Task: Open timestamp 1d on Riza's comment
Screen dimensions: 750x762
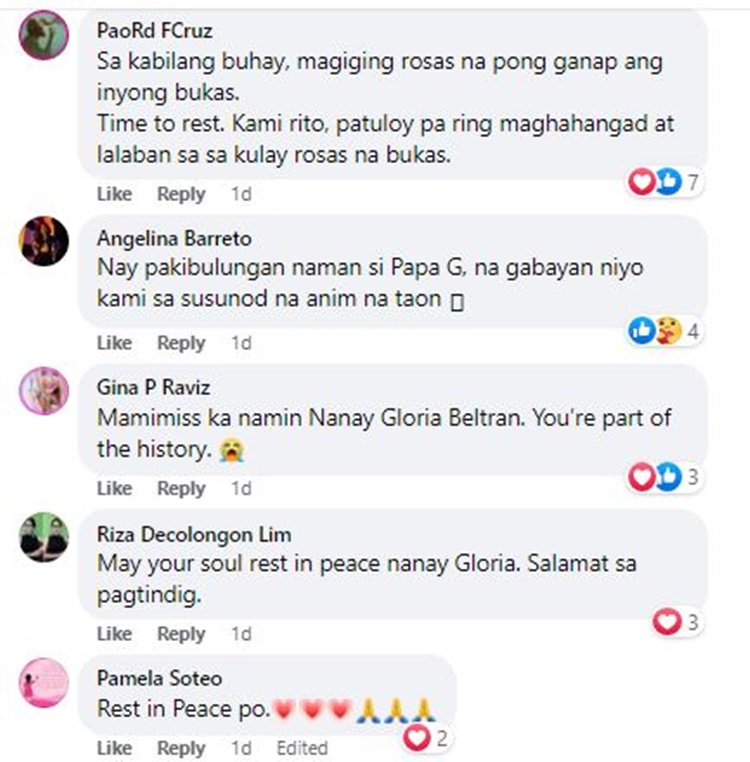Action: pos(241,634)
